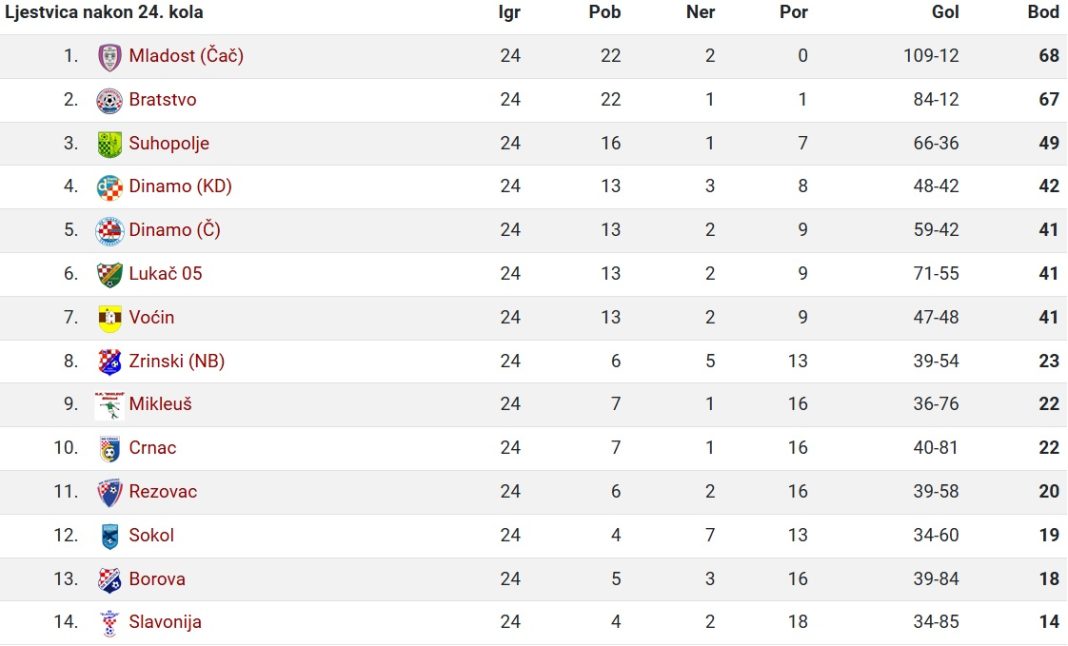Click the yellow Voćin club crest

pyautogui.click(x=110, y=318)
